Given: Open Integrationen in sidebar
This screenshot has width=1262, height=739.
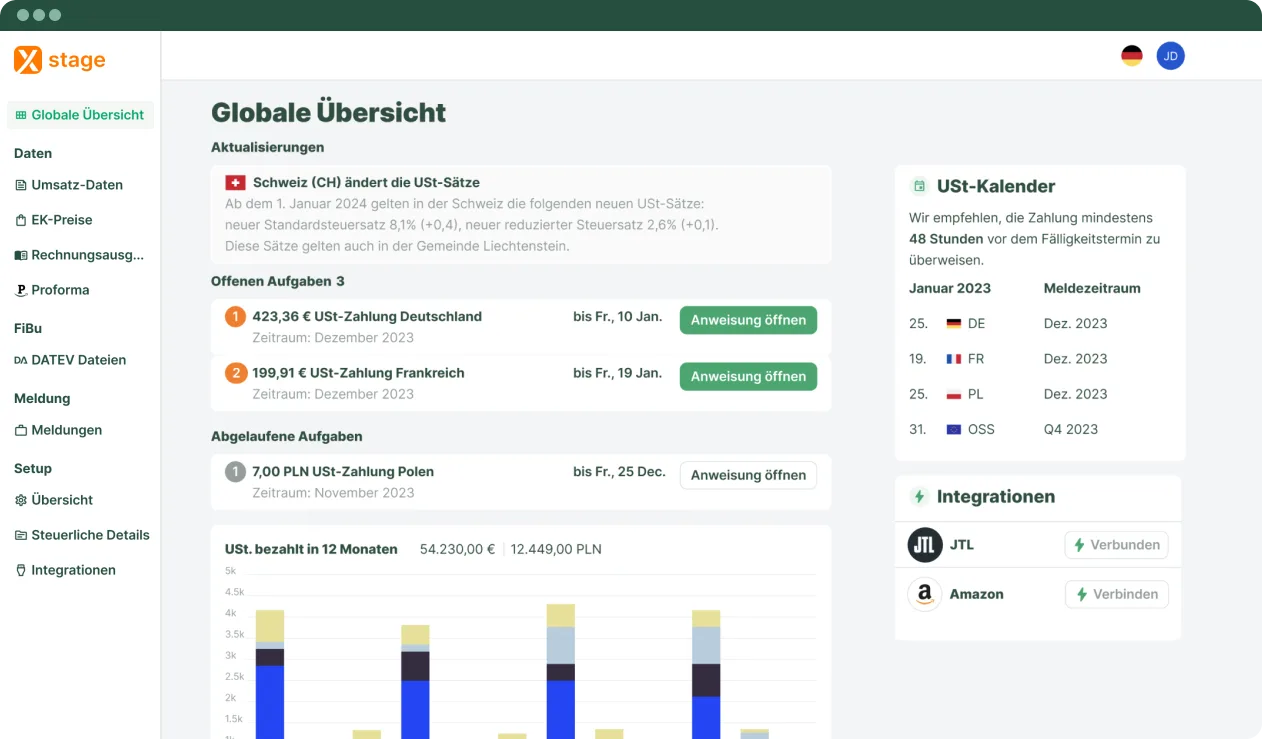Looking at the screenshot, I should [x=65, y=570].
